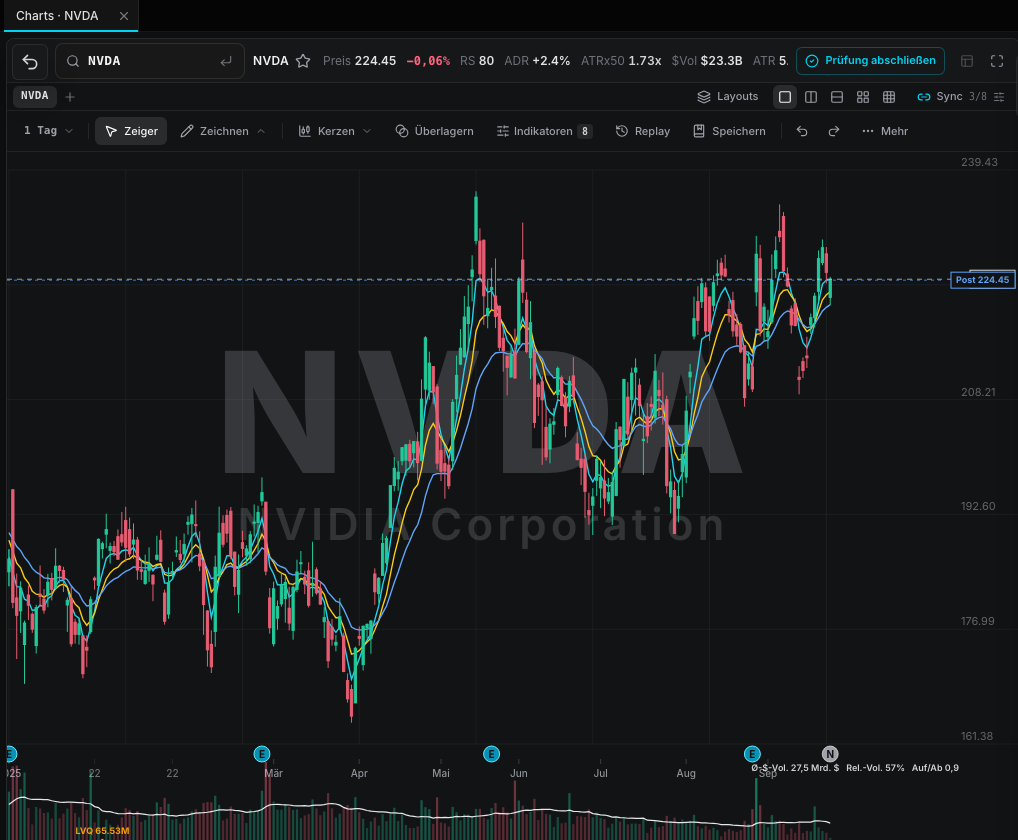
Task: Select the NVDA chart tab chip
Action: pos(34,96)
